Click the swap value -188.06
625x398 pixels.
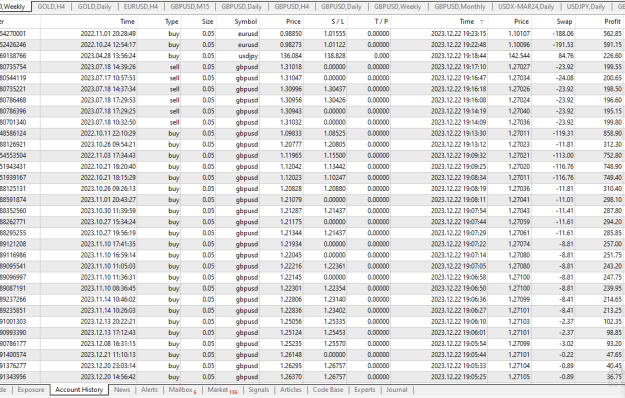tap(563, 34)
